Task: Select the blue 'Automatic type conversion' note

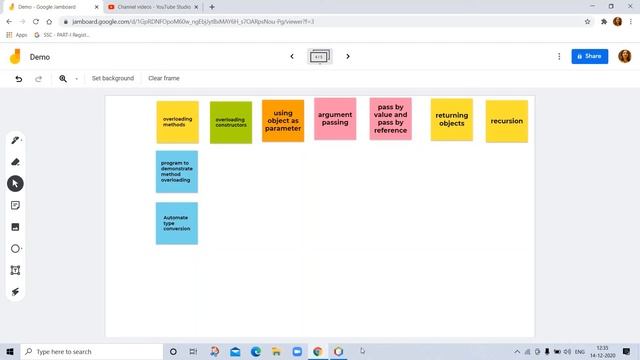Action: point(177,223)
